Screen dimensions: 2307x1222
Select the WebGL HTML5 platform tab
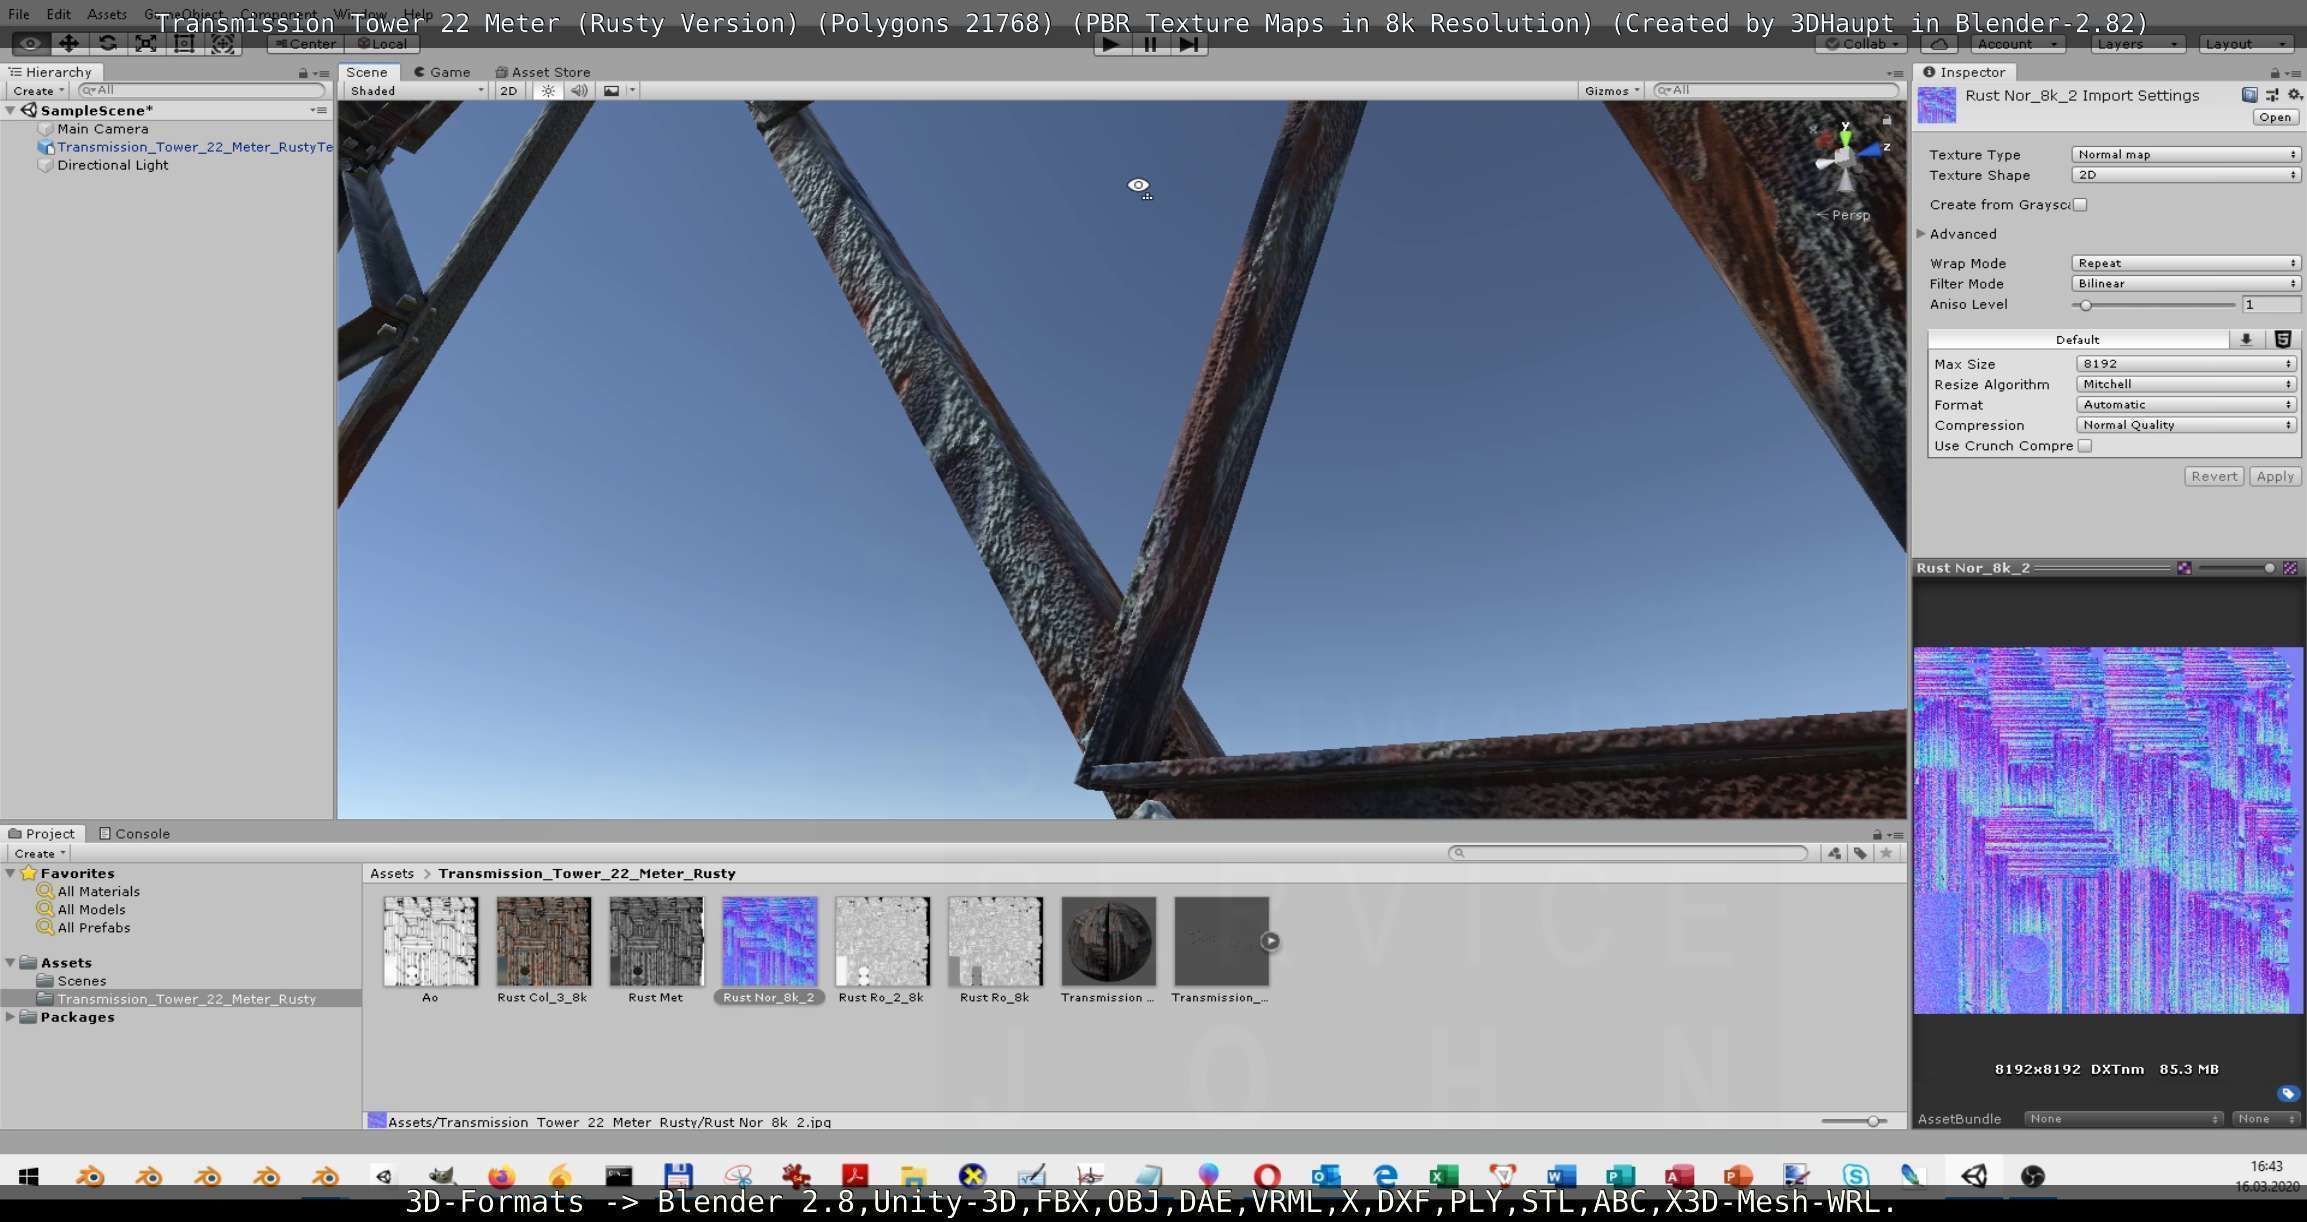pyautogui.click(x=2283, y=340)
